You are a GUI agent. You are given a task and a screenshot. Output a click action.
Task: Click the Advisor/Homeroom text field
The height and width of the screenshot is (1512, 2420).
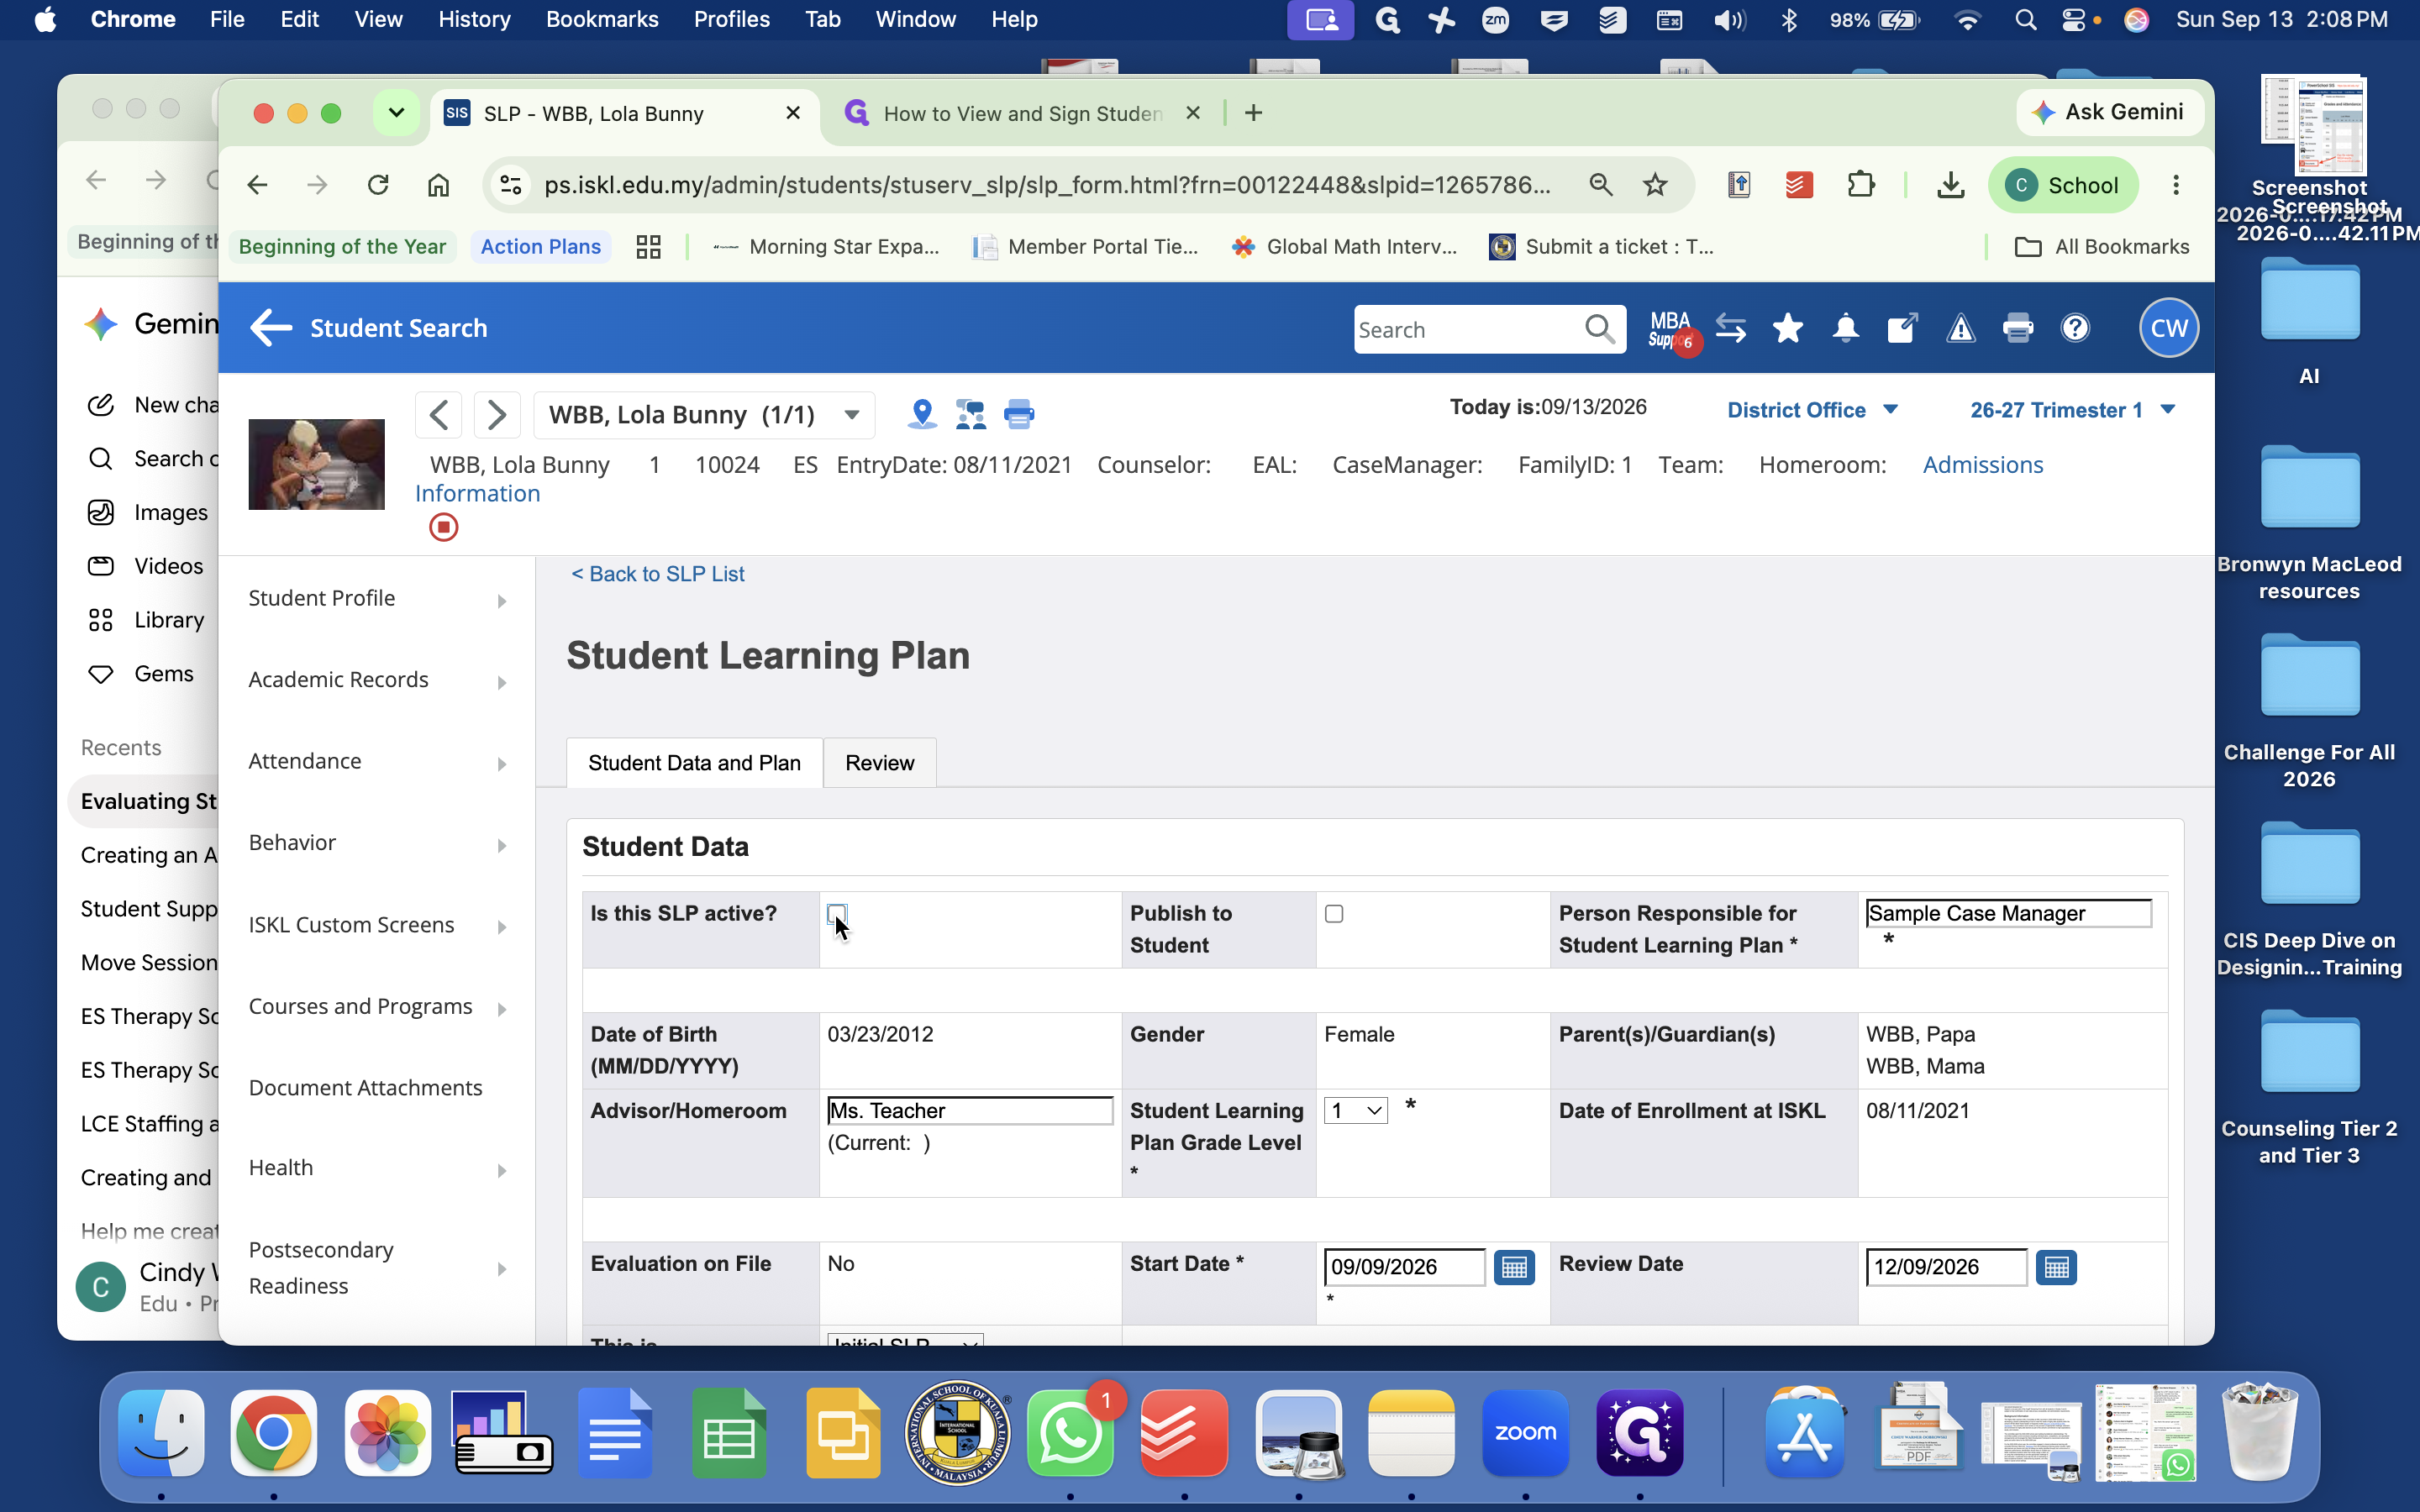[x=970, y=1111]
